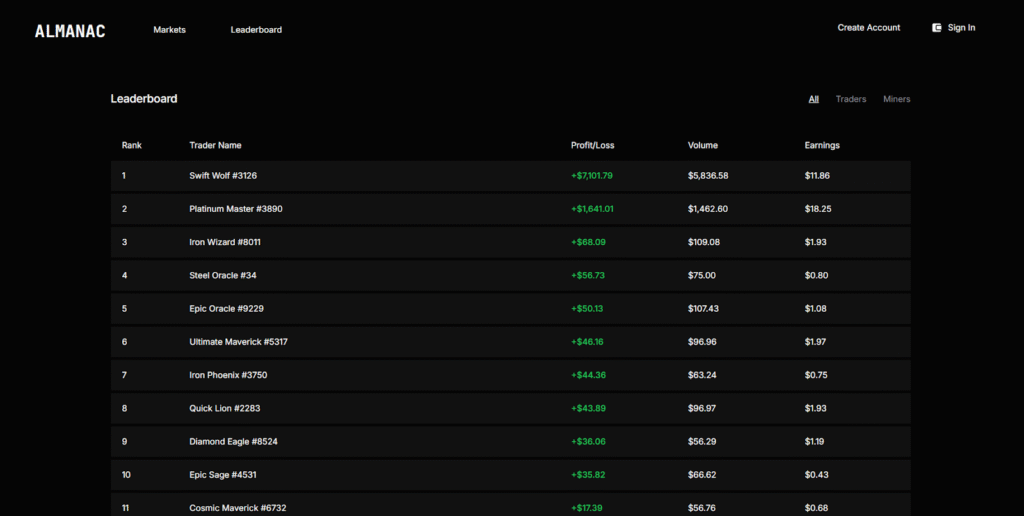This screenshot has height=516, width=1024.
Task: Select trader Swift Wolf #3126
Action: (x=223, y=176)
